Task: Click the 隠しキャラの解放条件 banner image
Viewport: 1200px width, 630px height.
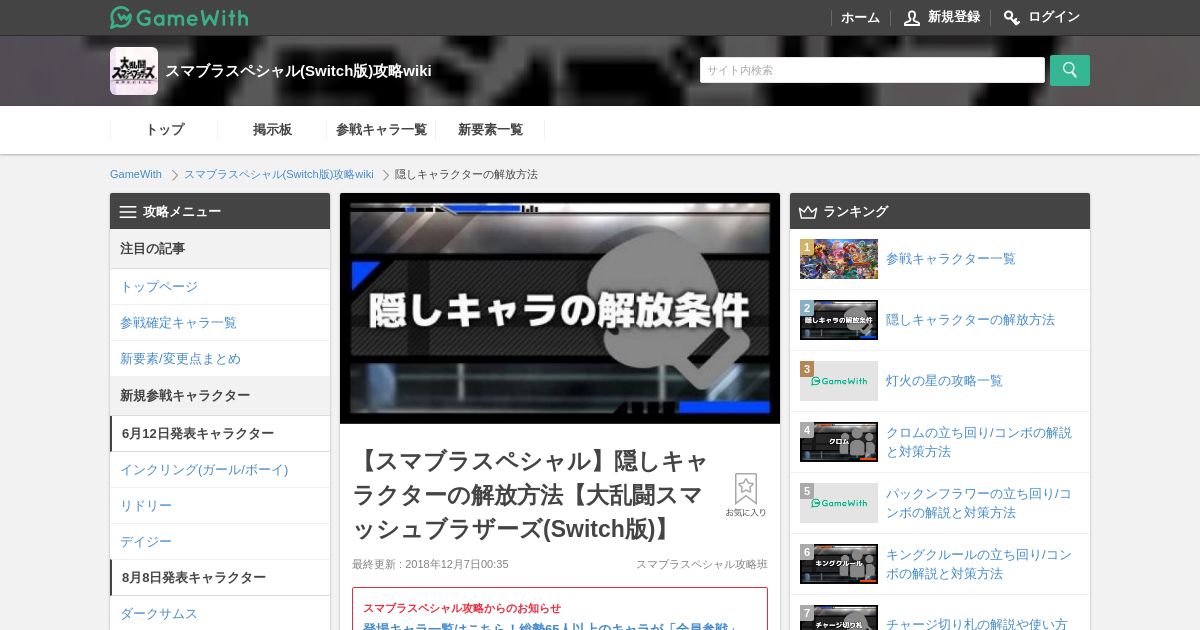Action: pyautogui.click(x=560, y=308)
